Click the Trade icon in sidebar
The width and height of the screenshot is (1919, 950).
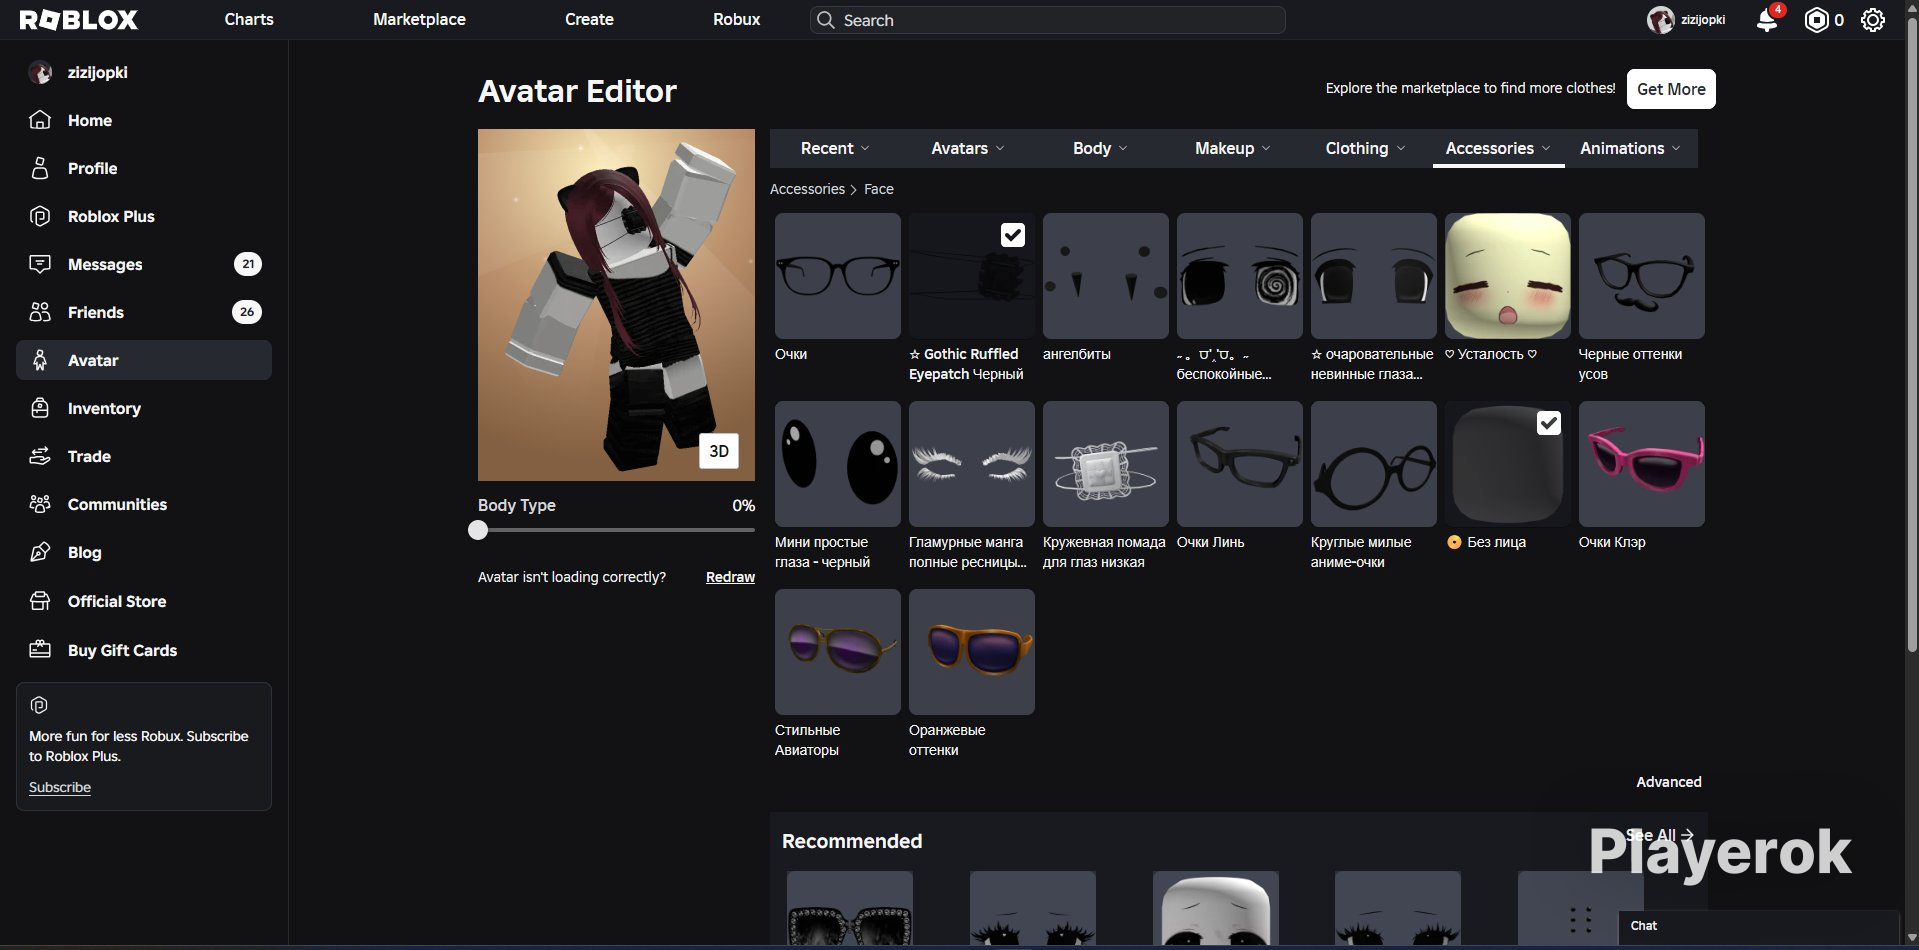tap(40, 456)
